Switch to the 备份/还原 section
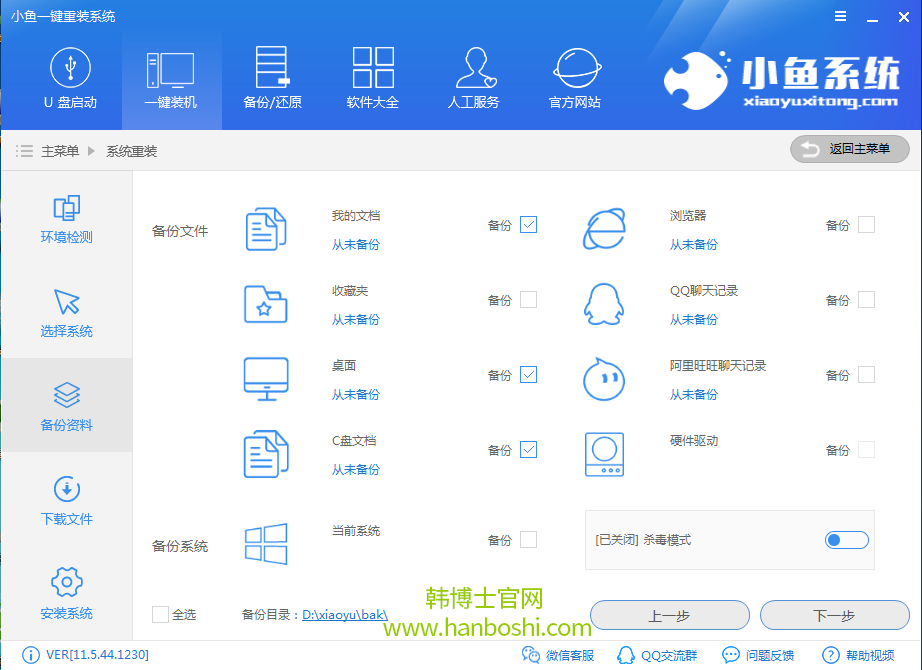Image resolution: width=922 pixels, height=670 pixels. [271, 78]
